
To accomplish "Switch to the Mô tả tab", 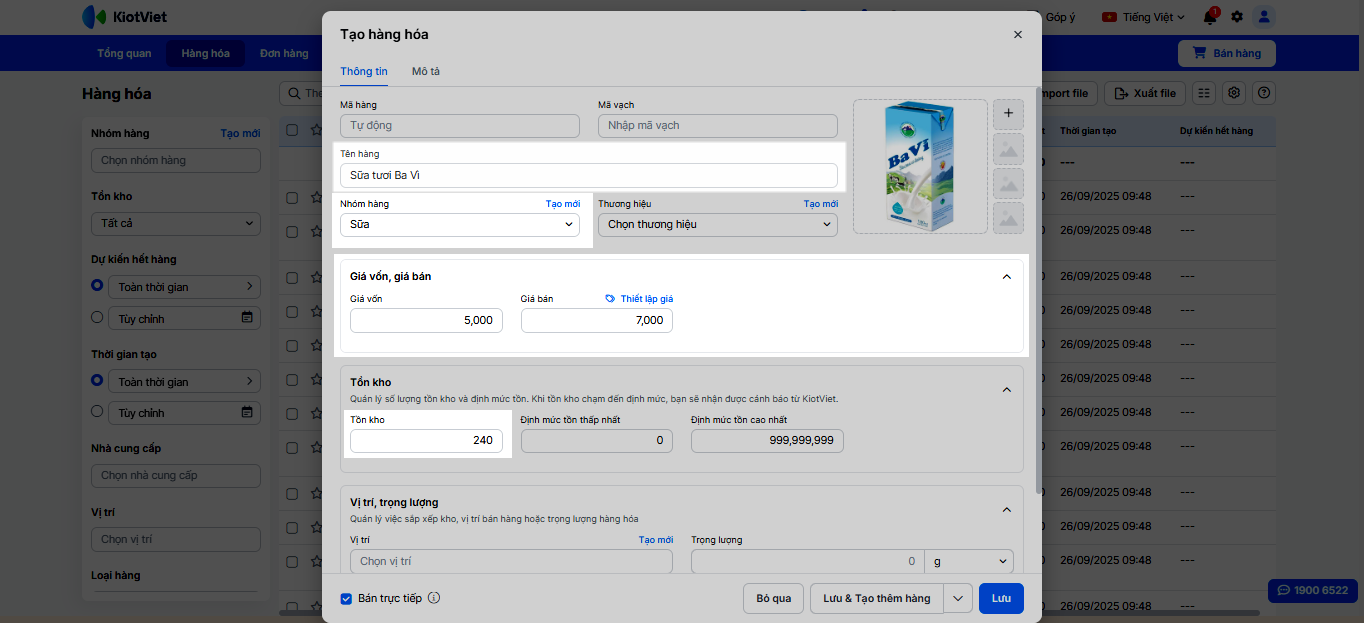I will pos(425,71).
